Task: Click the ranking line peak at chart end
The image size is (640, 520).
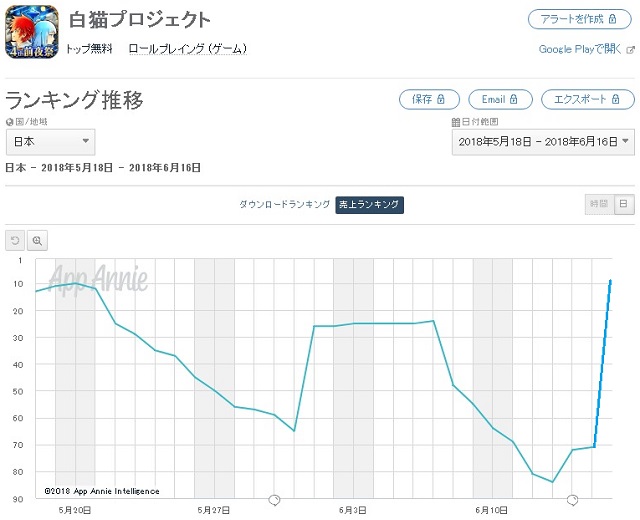Action: pyautogui.click(x=610, y=282)
